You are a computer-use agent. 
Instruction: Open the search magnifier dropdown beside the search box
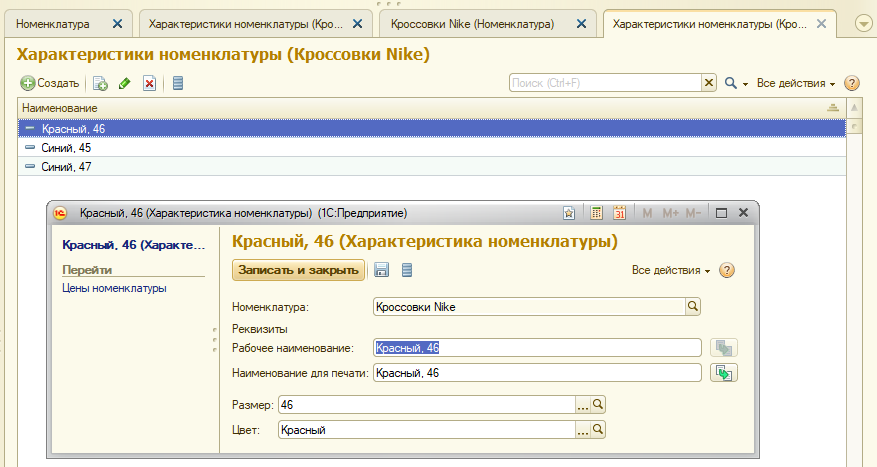(x=736, y=83)
